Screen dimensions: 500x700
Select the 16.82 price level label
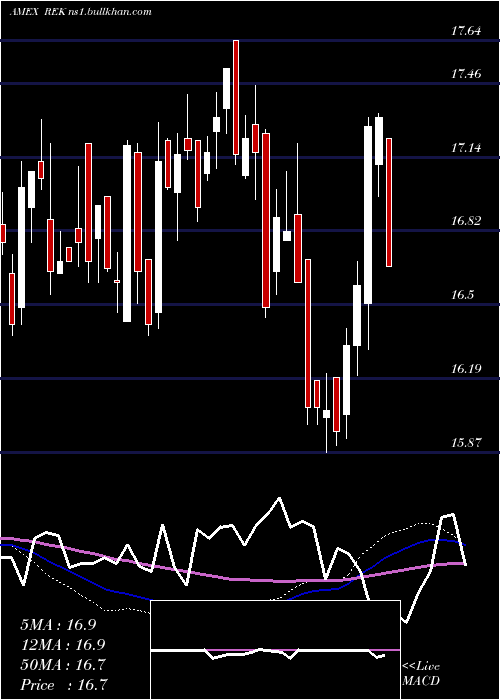coord(466,221)
